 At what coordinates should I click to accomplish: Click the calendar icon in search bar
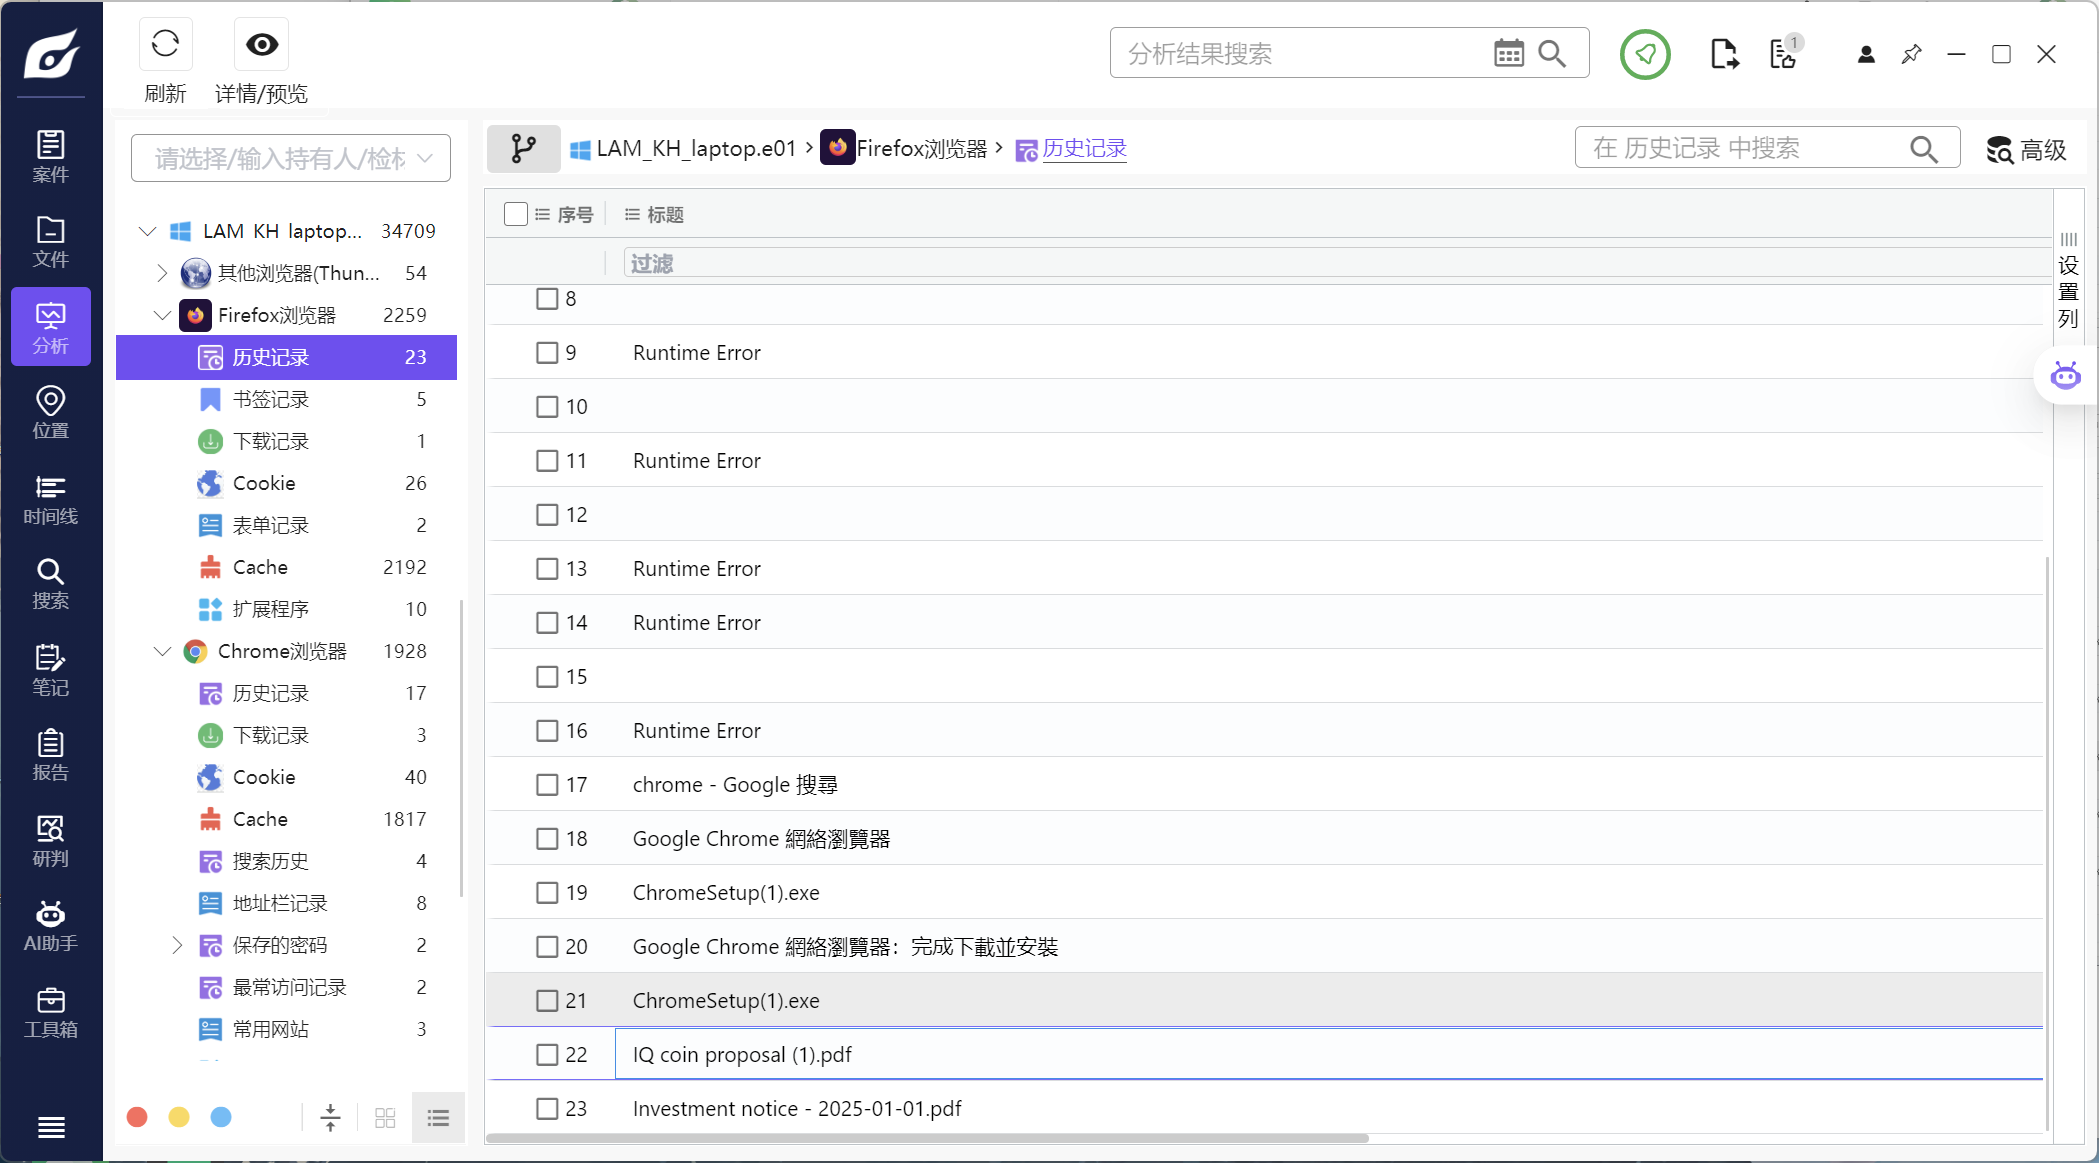1508,53
